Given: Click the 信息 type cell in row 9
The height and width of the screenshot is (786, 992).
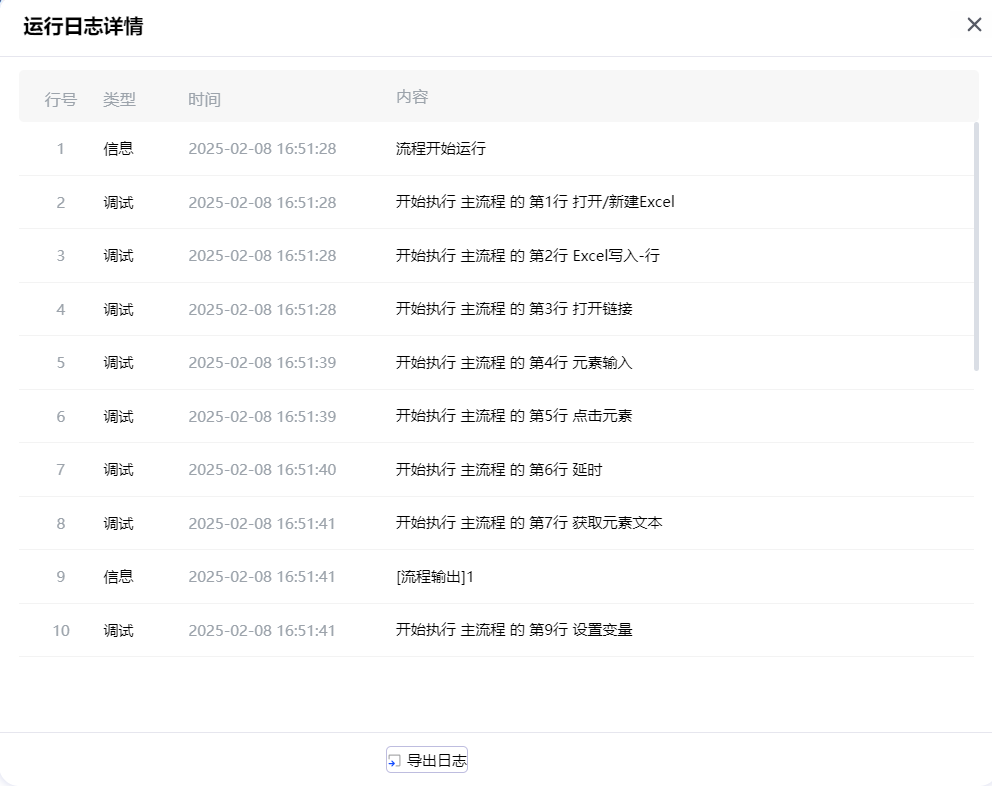Looking at the screenshot, I should pos(118,577).
